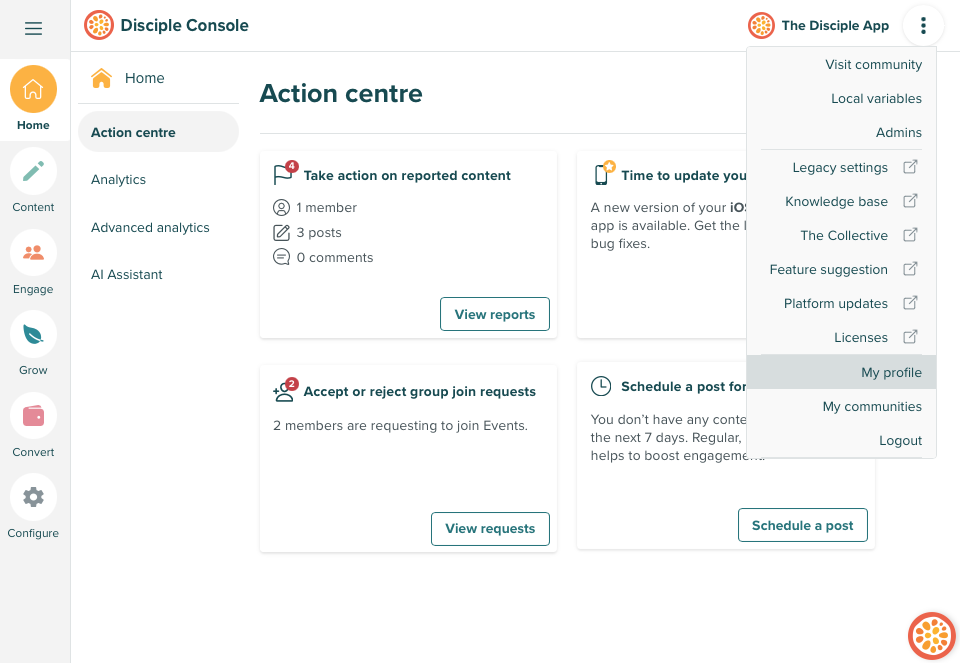Open the hamburger menu icon

[33, 29]
